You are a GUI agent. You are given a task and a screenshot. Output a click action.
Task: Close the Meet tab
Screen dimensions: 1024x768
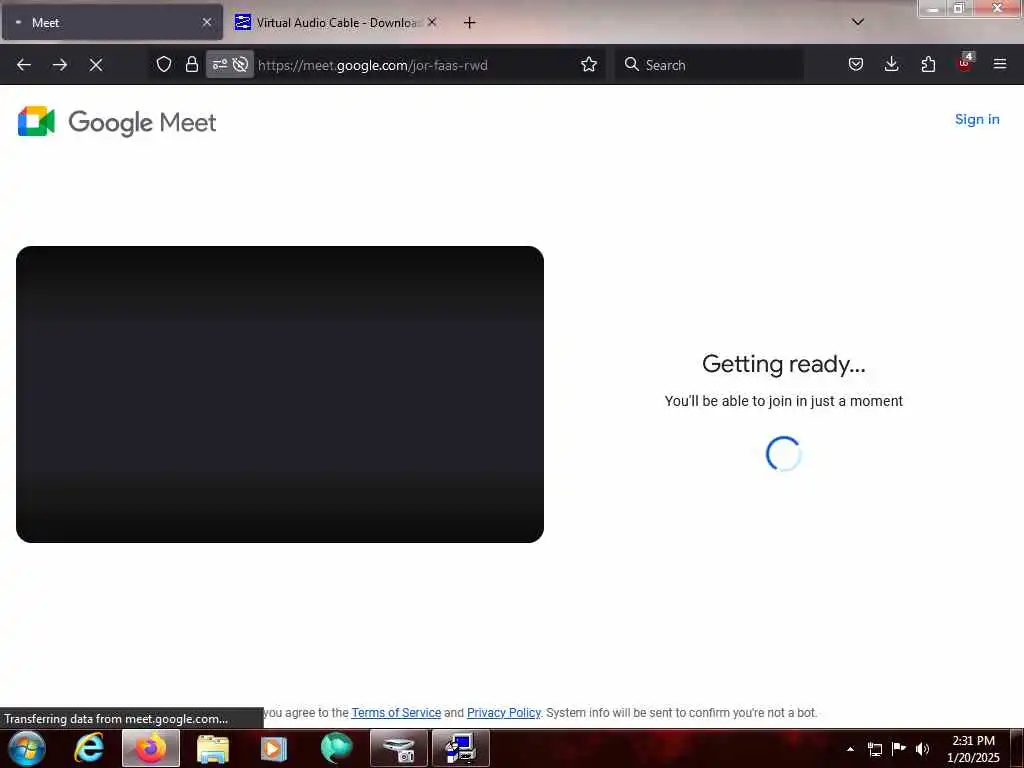click(x=207, y=22)
